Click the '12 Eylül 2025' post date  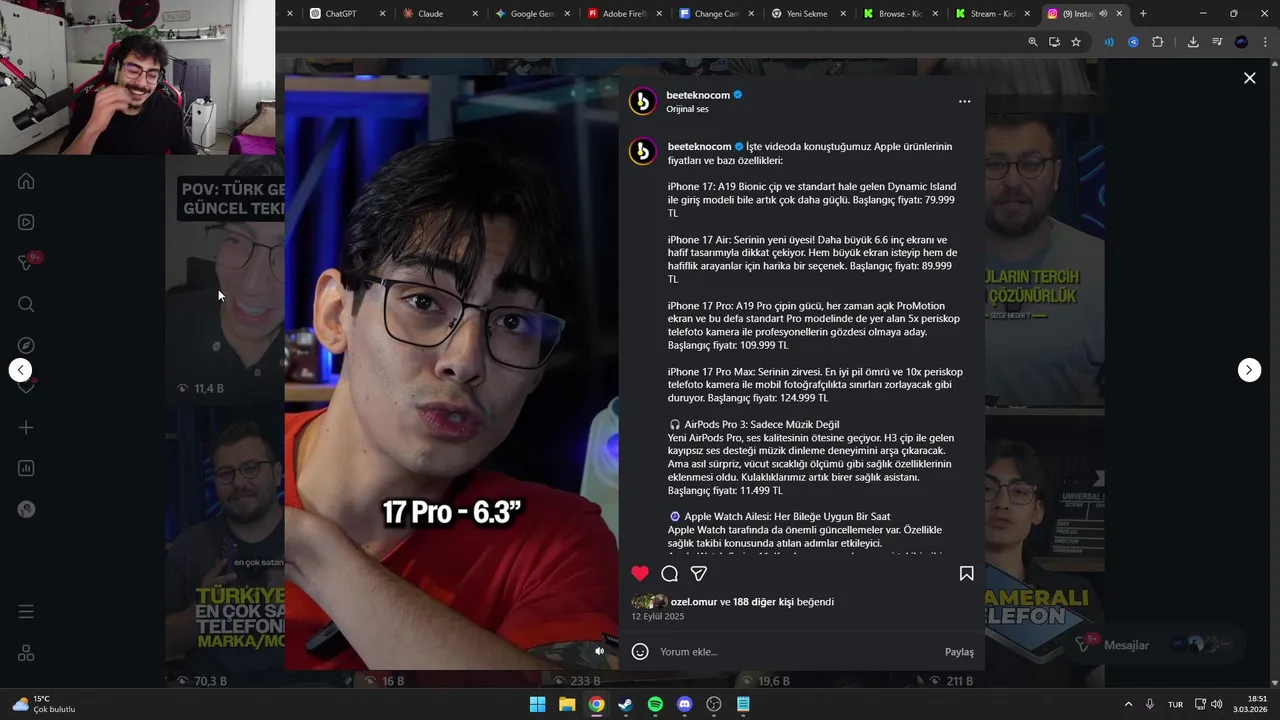658,617
